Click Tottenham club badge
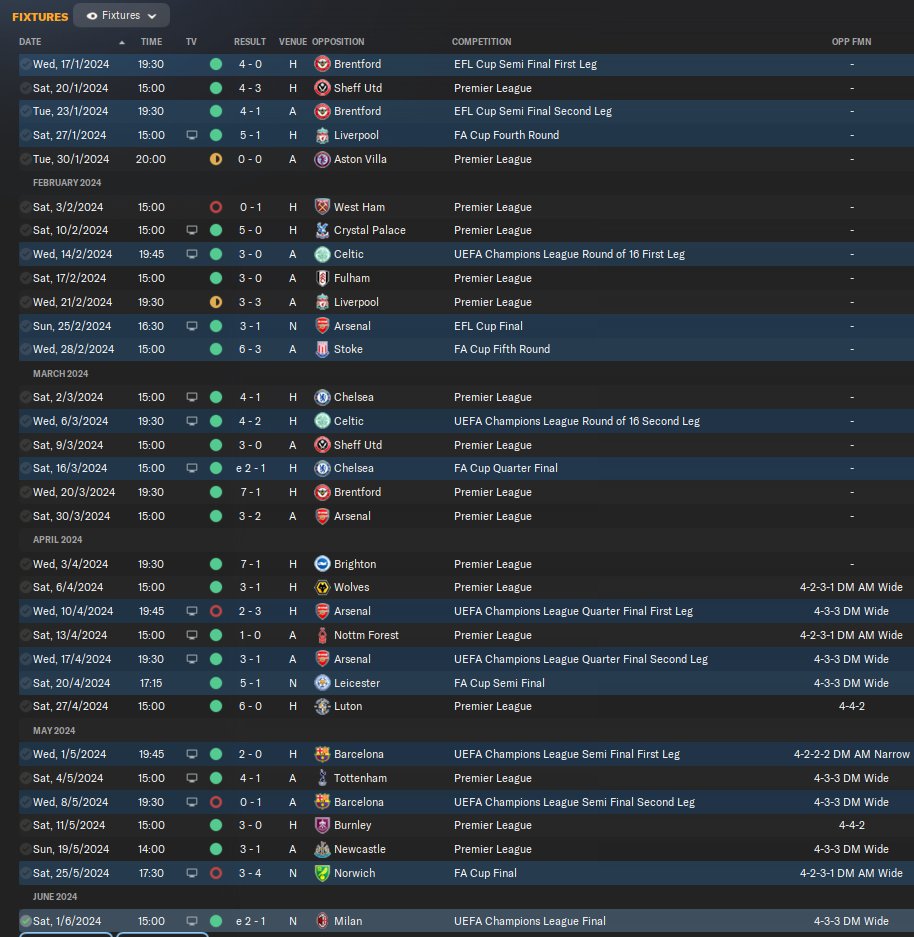 point(322,777)
